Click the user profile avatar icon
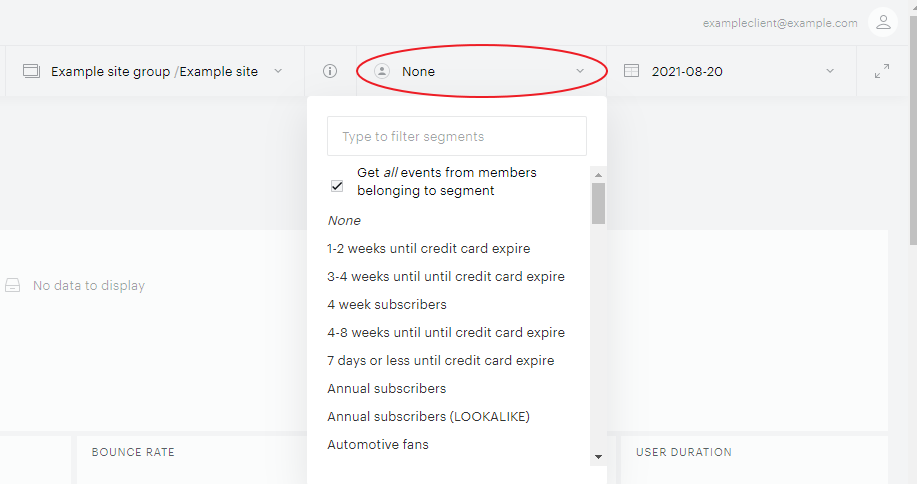 coord(883,23)
